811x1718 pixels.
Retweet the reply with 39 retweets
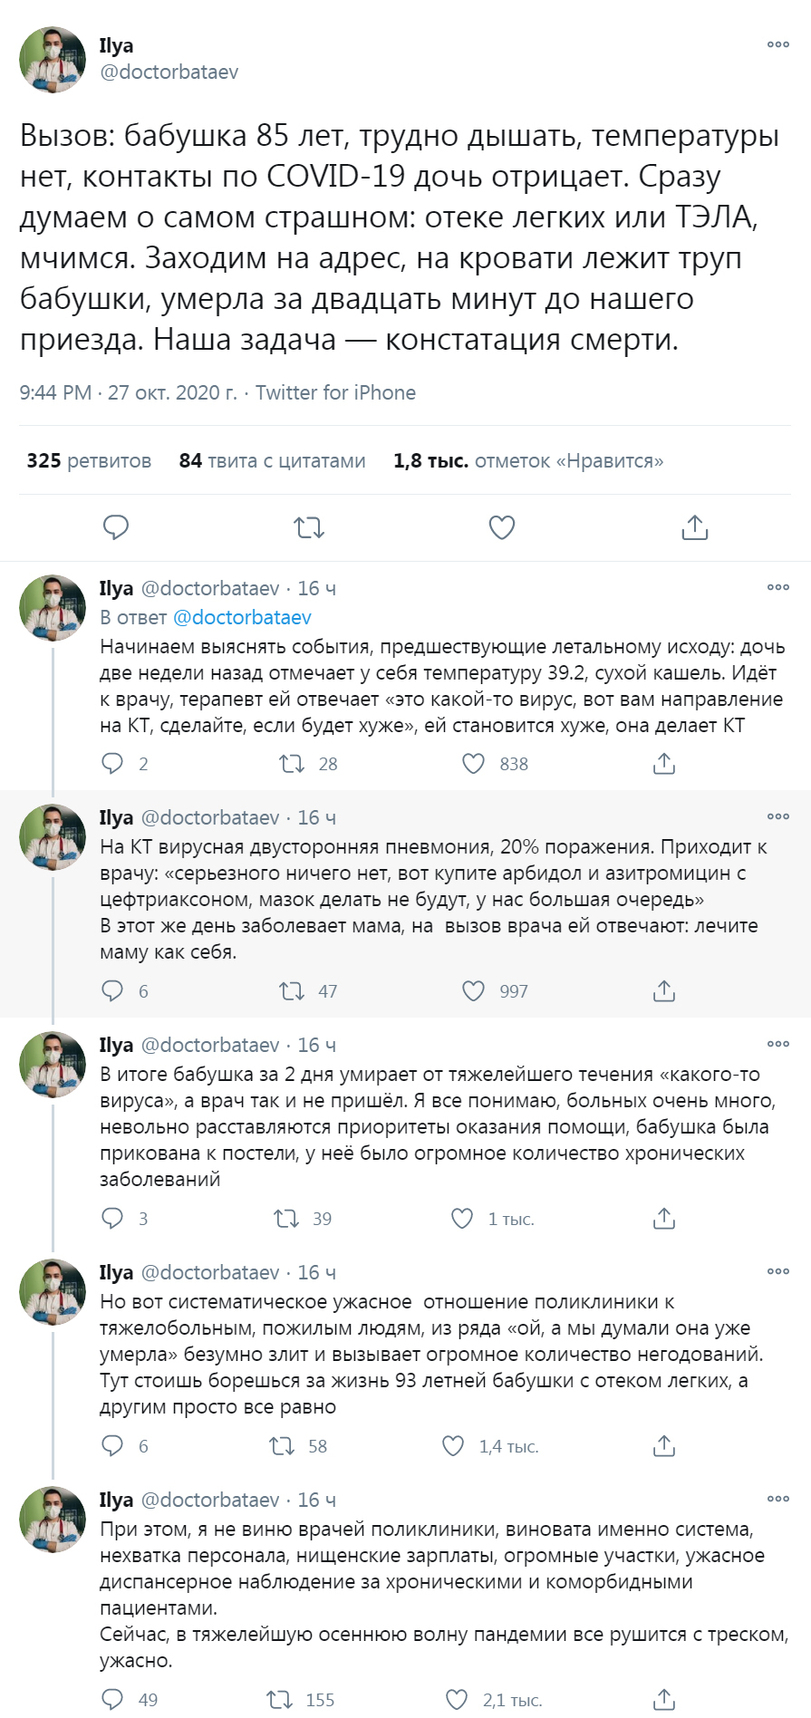click(286, 1218)
